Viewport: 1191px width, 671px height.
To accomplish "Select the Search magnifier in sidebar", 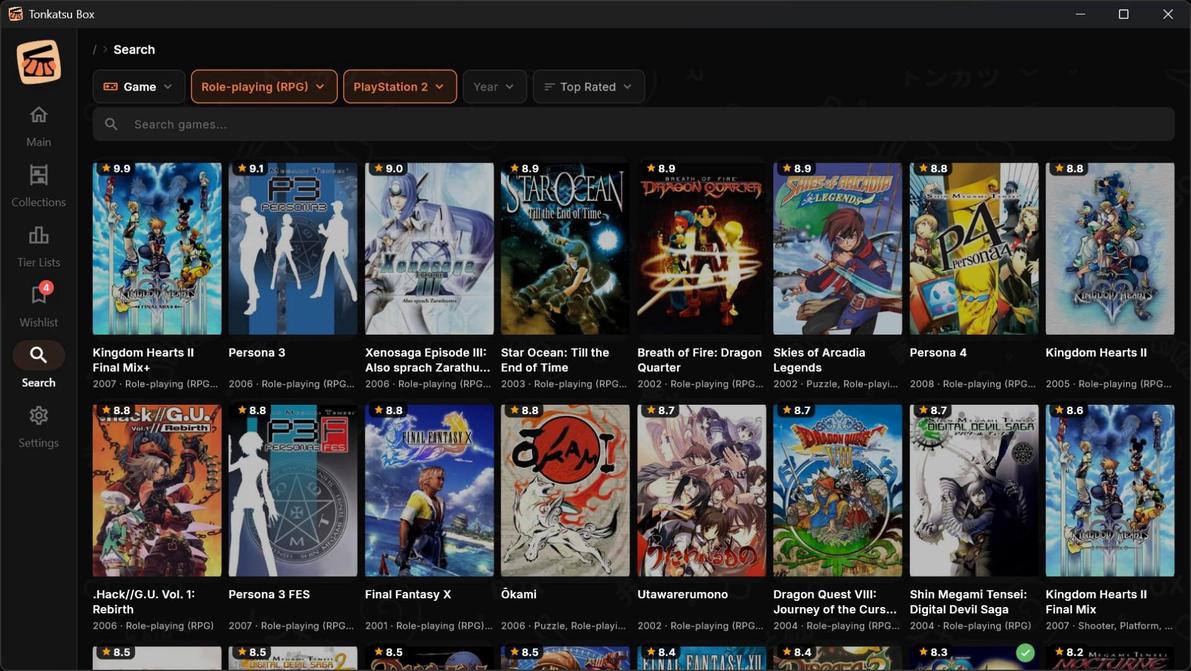I will [38, 355].
